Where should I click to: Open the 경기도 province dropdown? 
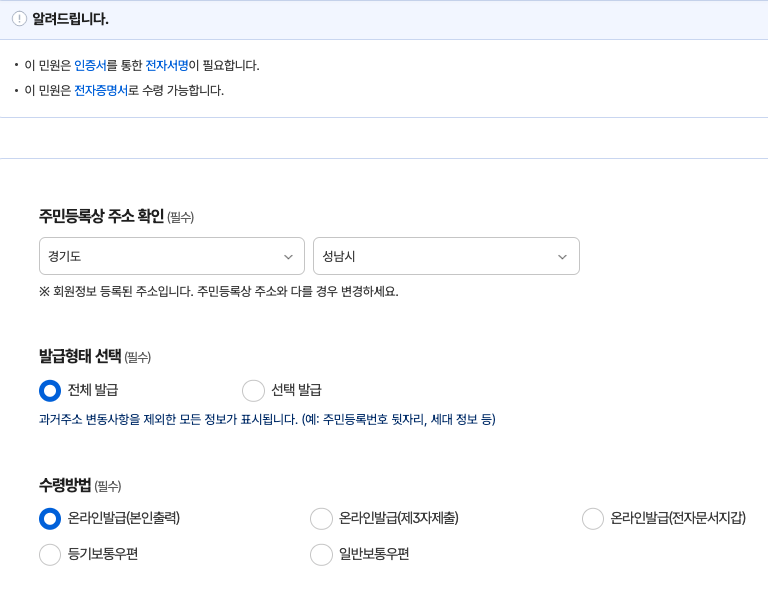172,256
